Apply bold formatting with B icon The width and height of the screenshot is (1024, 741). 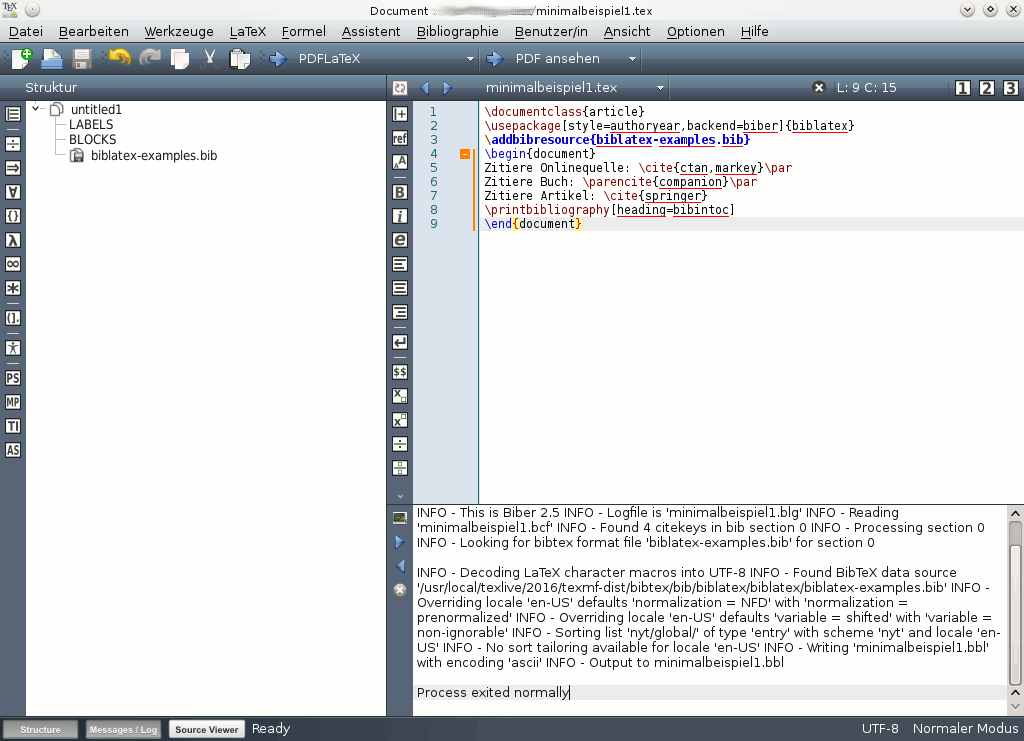pos(400,192)
